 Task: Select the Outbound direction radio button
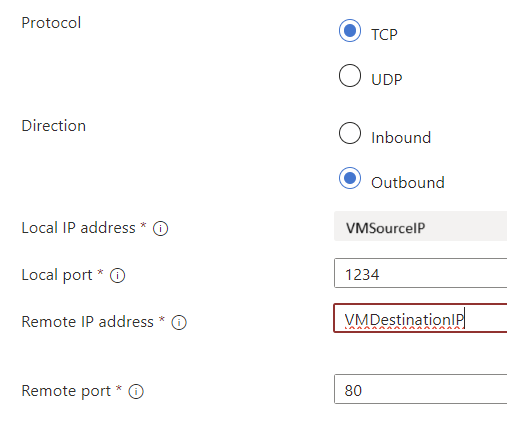click(350, 178)
